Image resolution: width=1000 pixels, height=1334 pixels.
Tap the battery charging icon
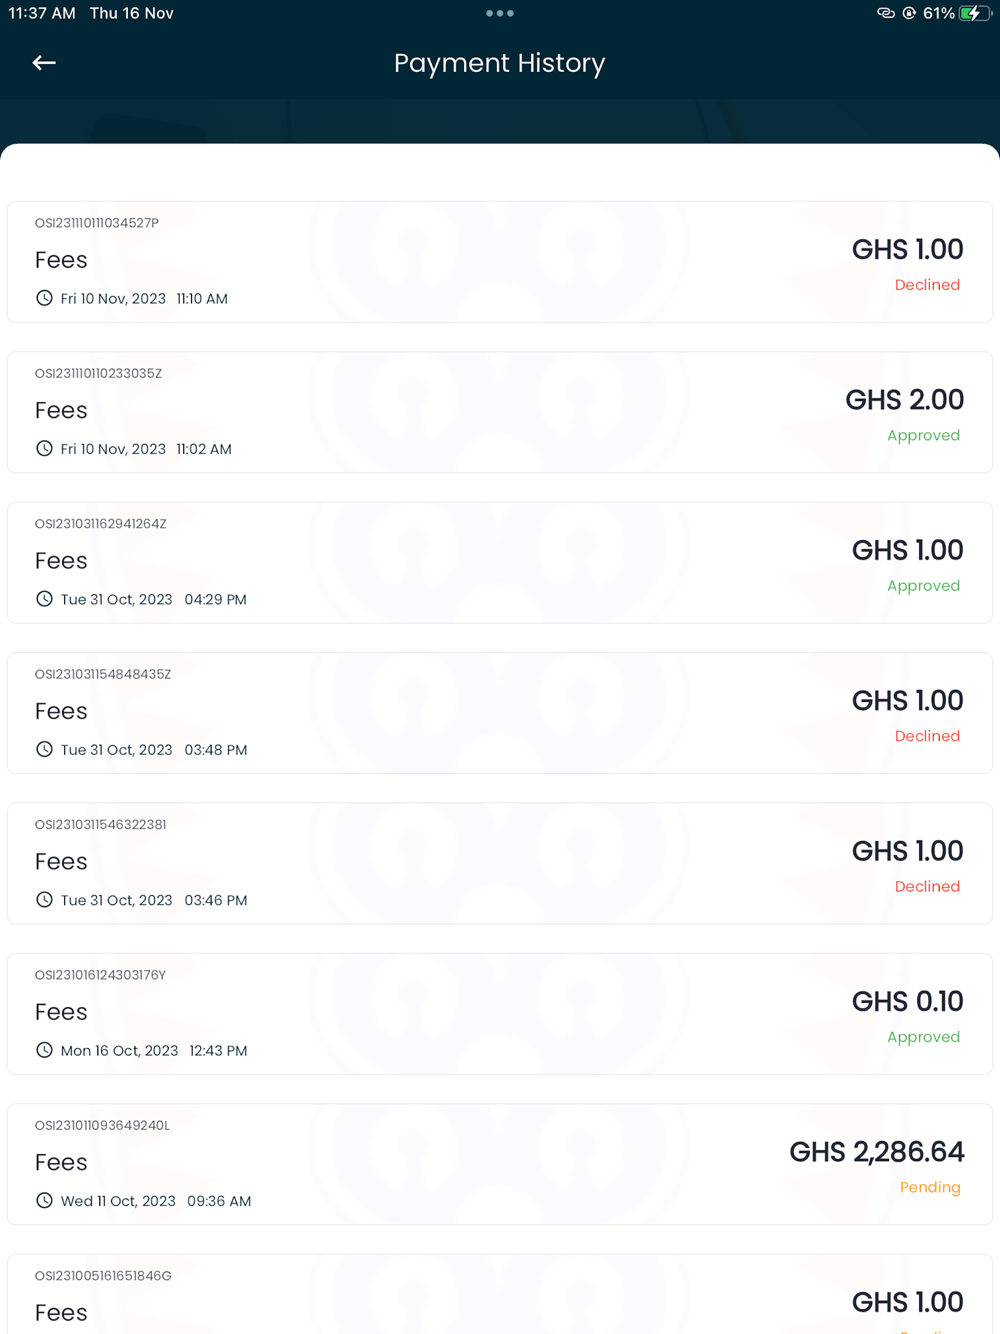tap(972, 13)
